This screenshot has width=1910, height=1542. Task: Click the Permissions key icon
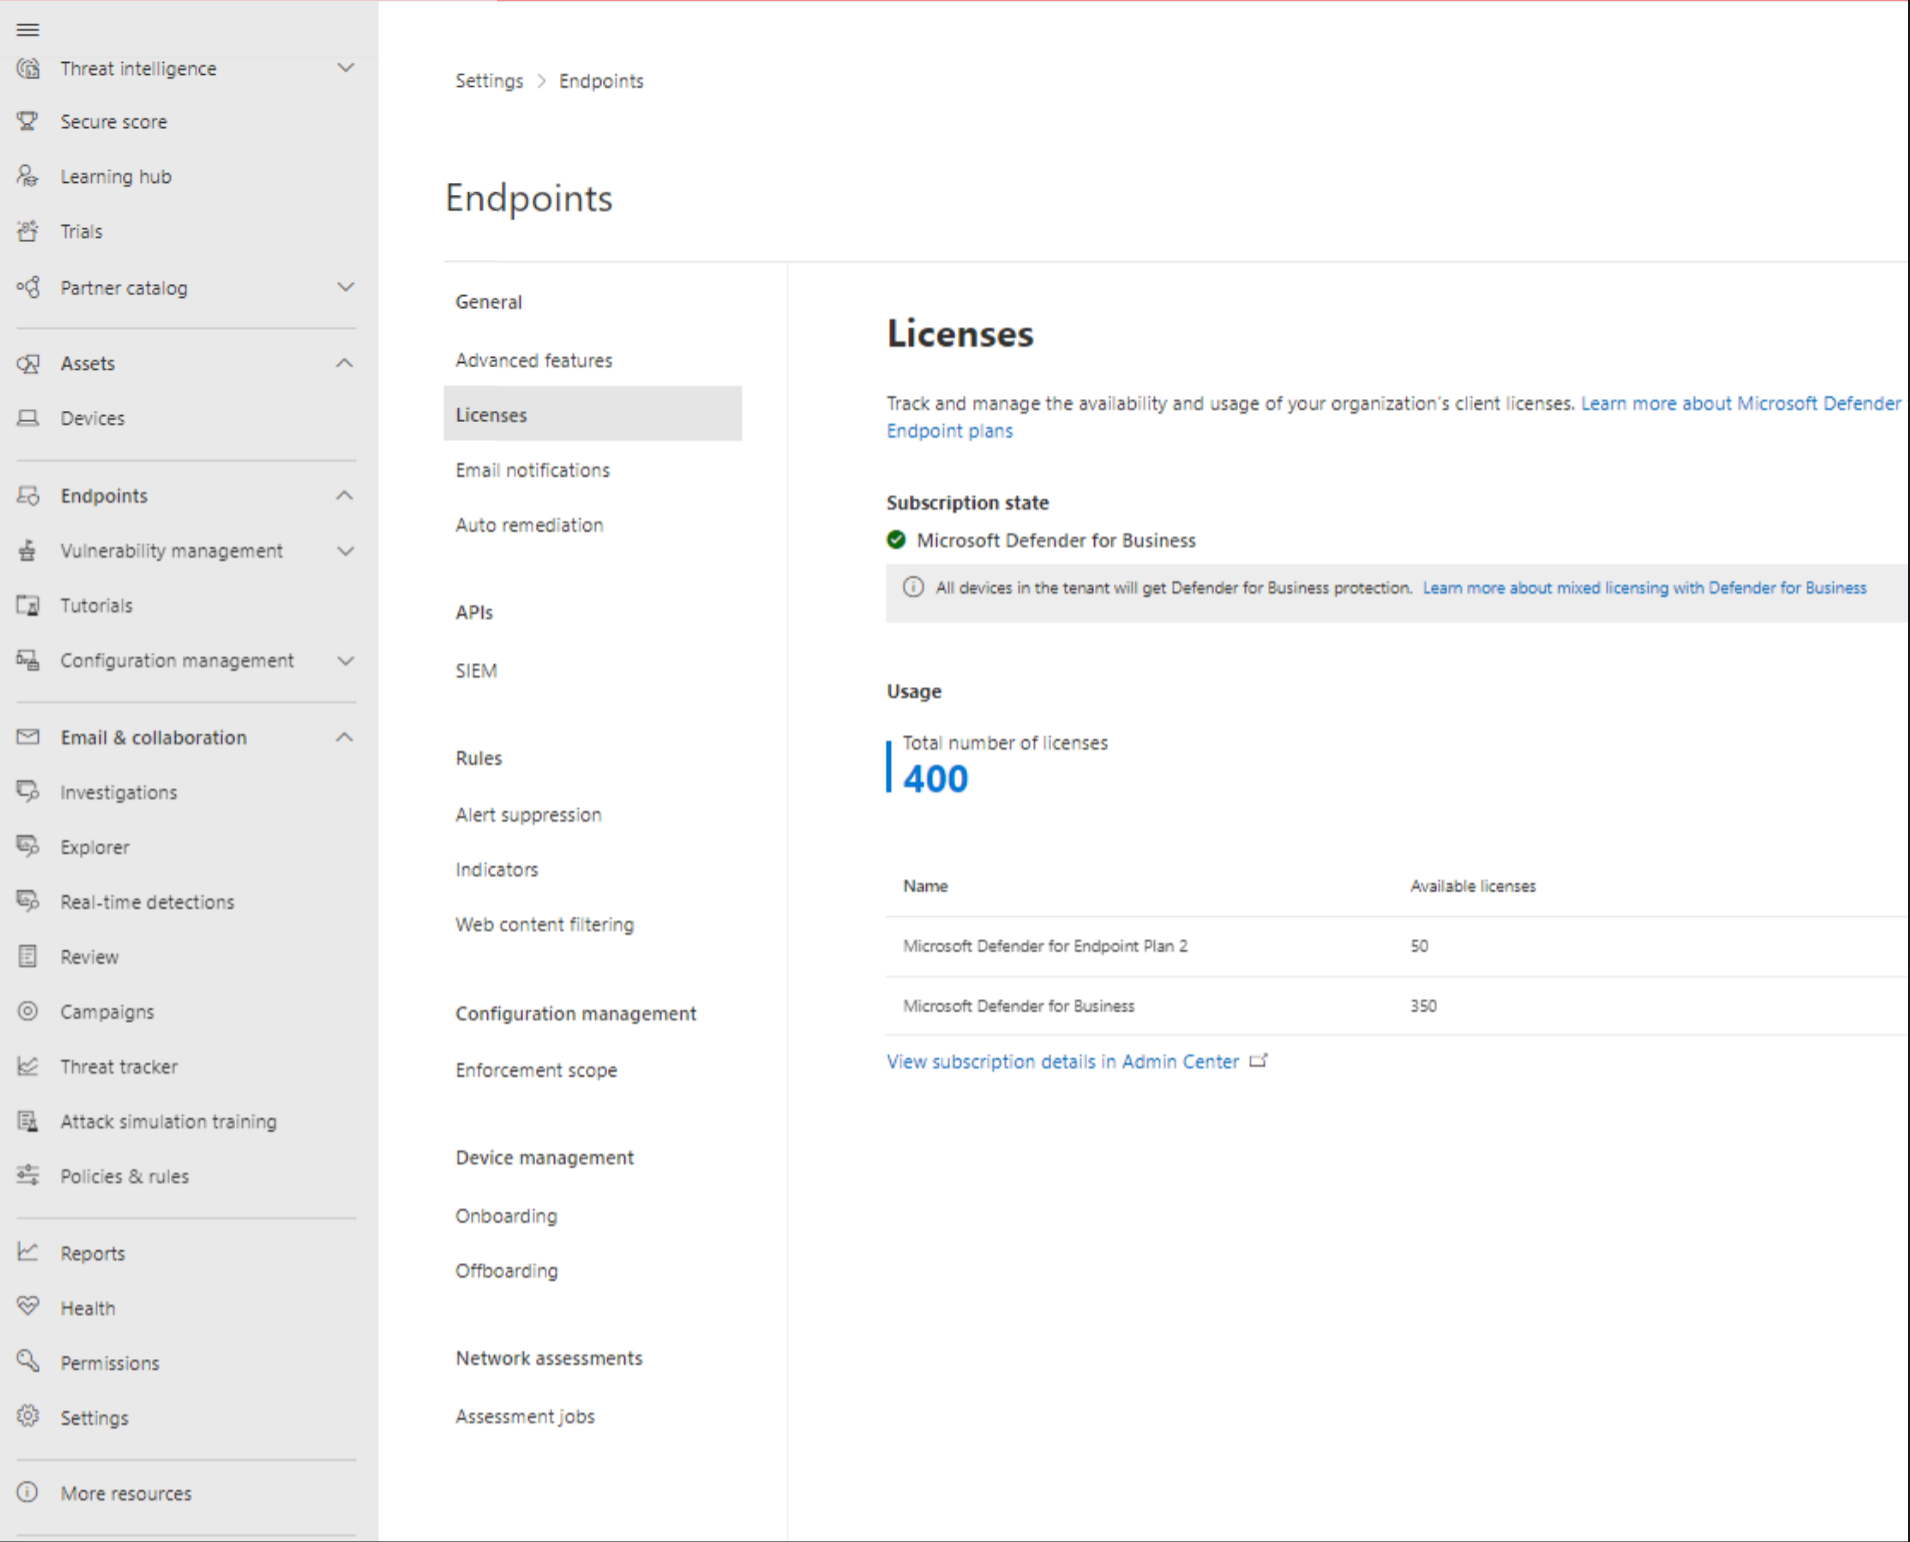[28, 1362]
